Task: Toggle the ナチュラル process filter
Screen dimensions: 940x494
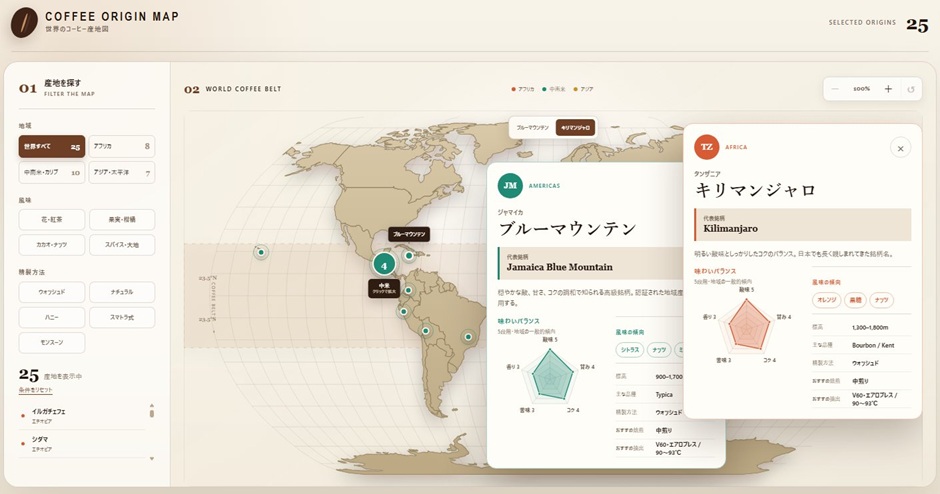Action: (x=122, y=292)
